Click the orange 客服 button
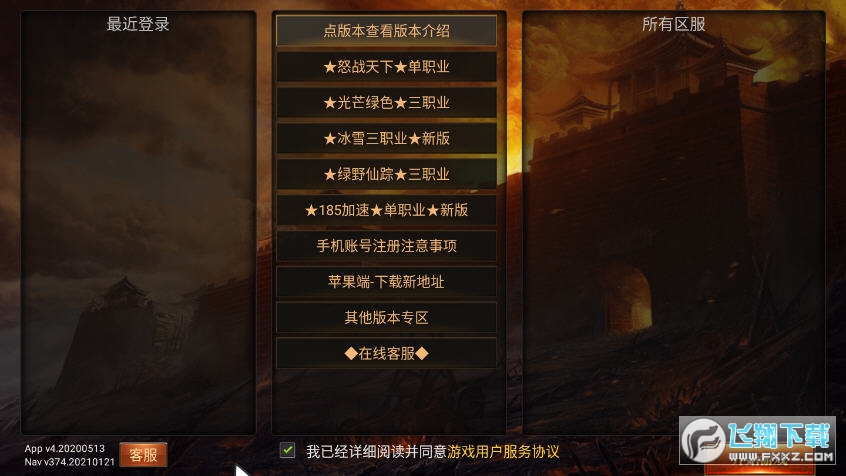The width and height of the screenshot is (846, 476). click(143, 455)
